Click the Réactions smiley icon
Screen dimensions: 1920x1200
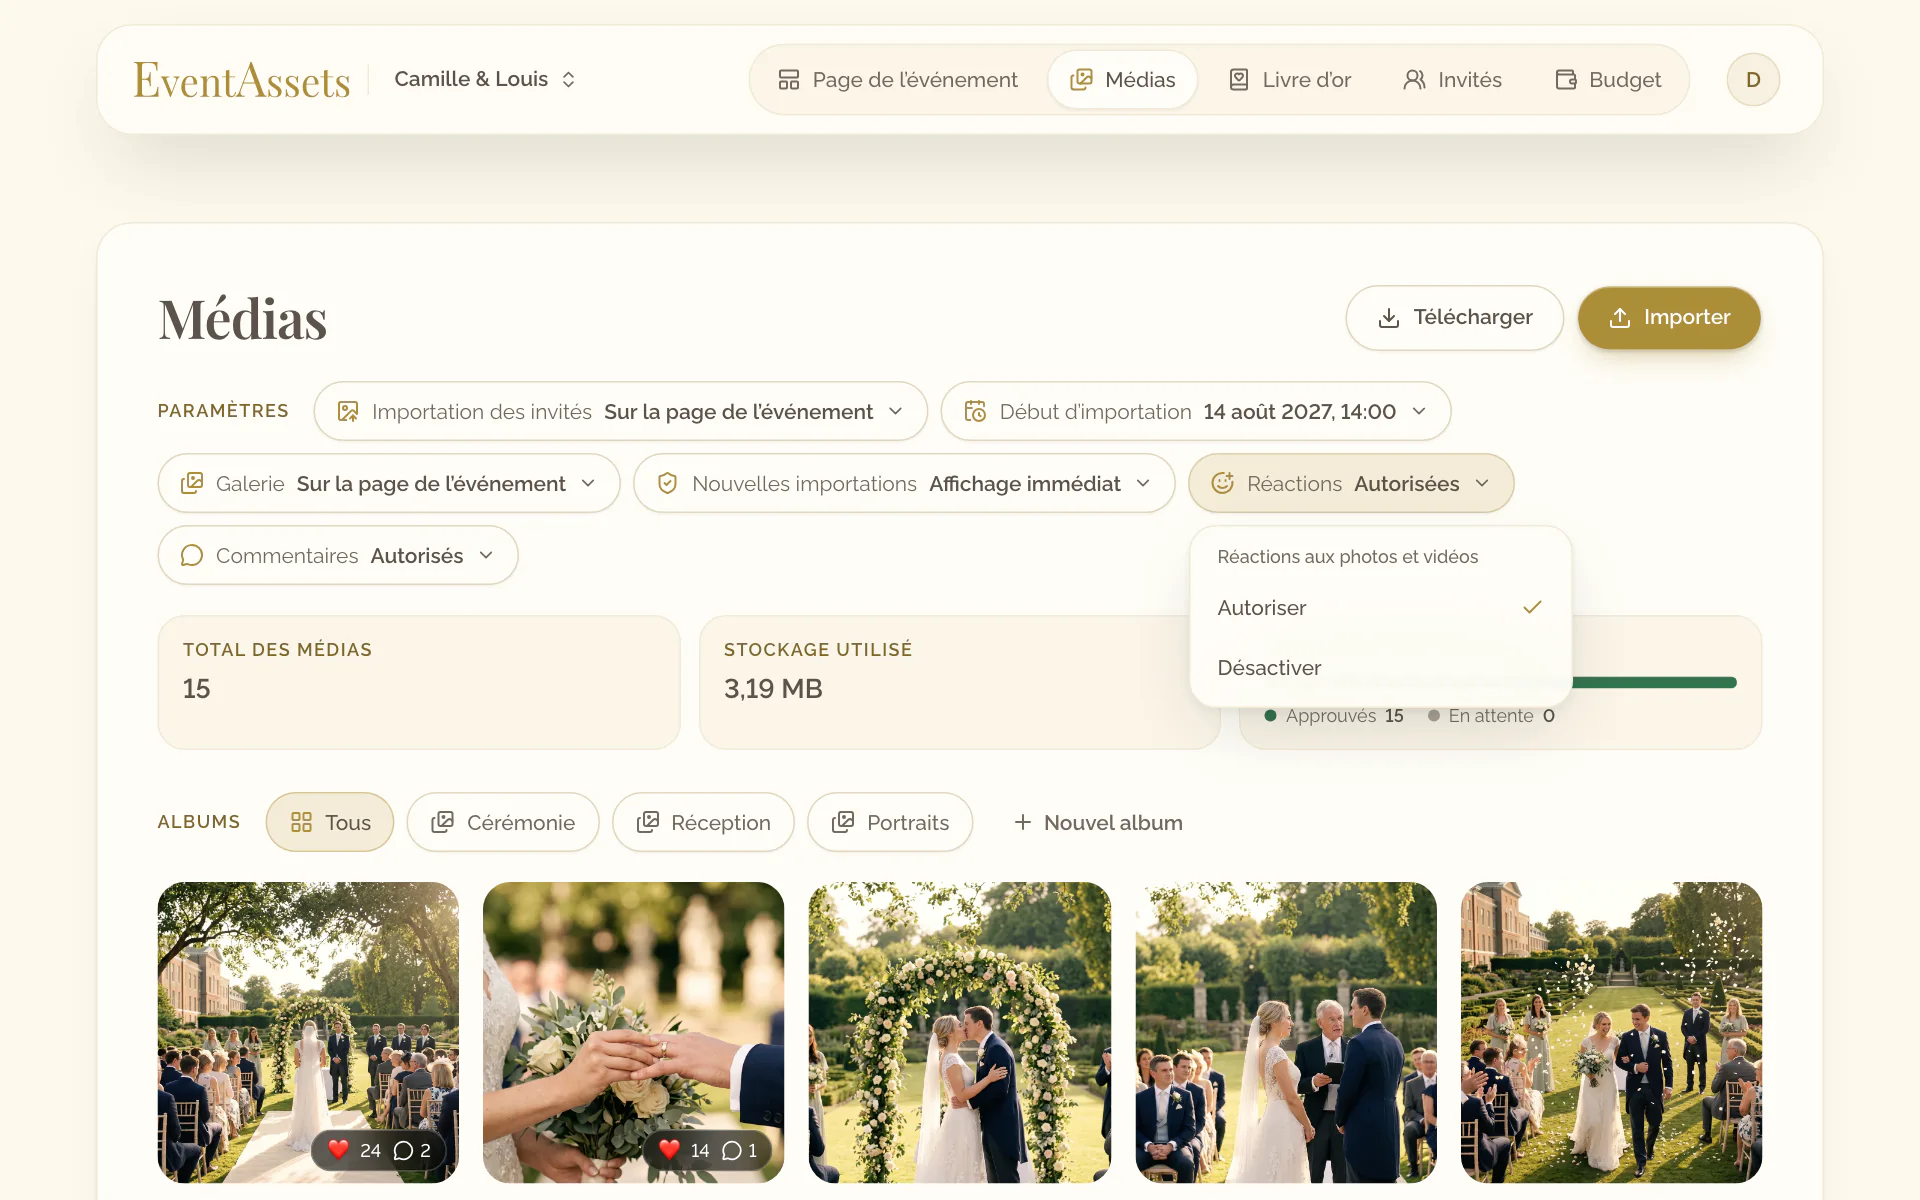coord(1222,484)
